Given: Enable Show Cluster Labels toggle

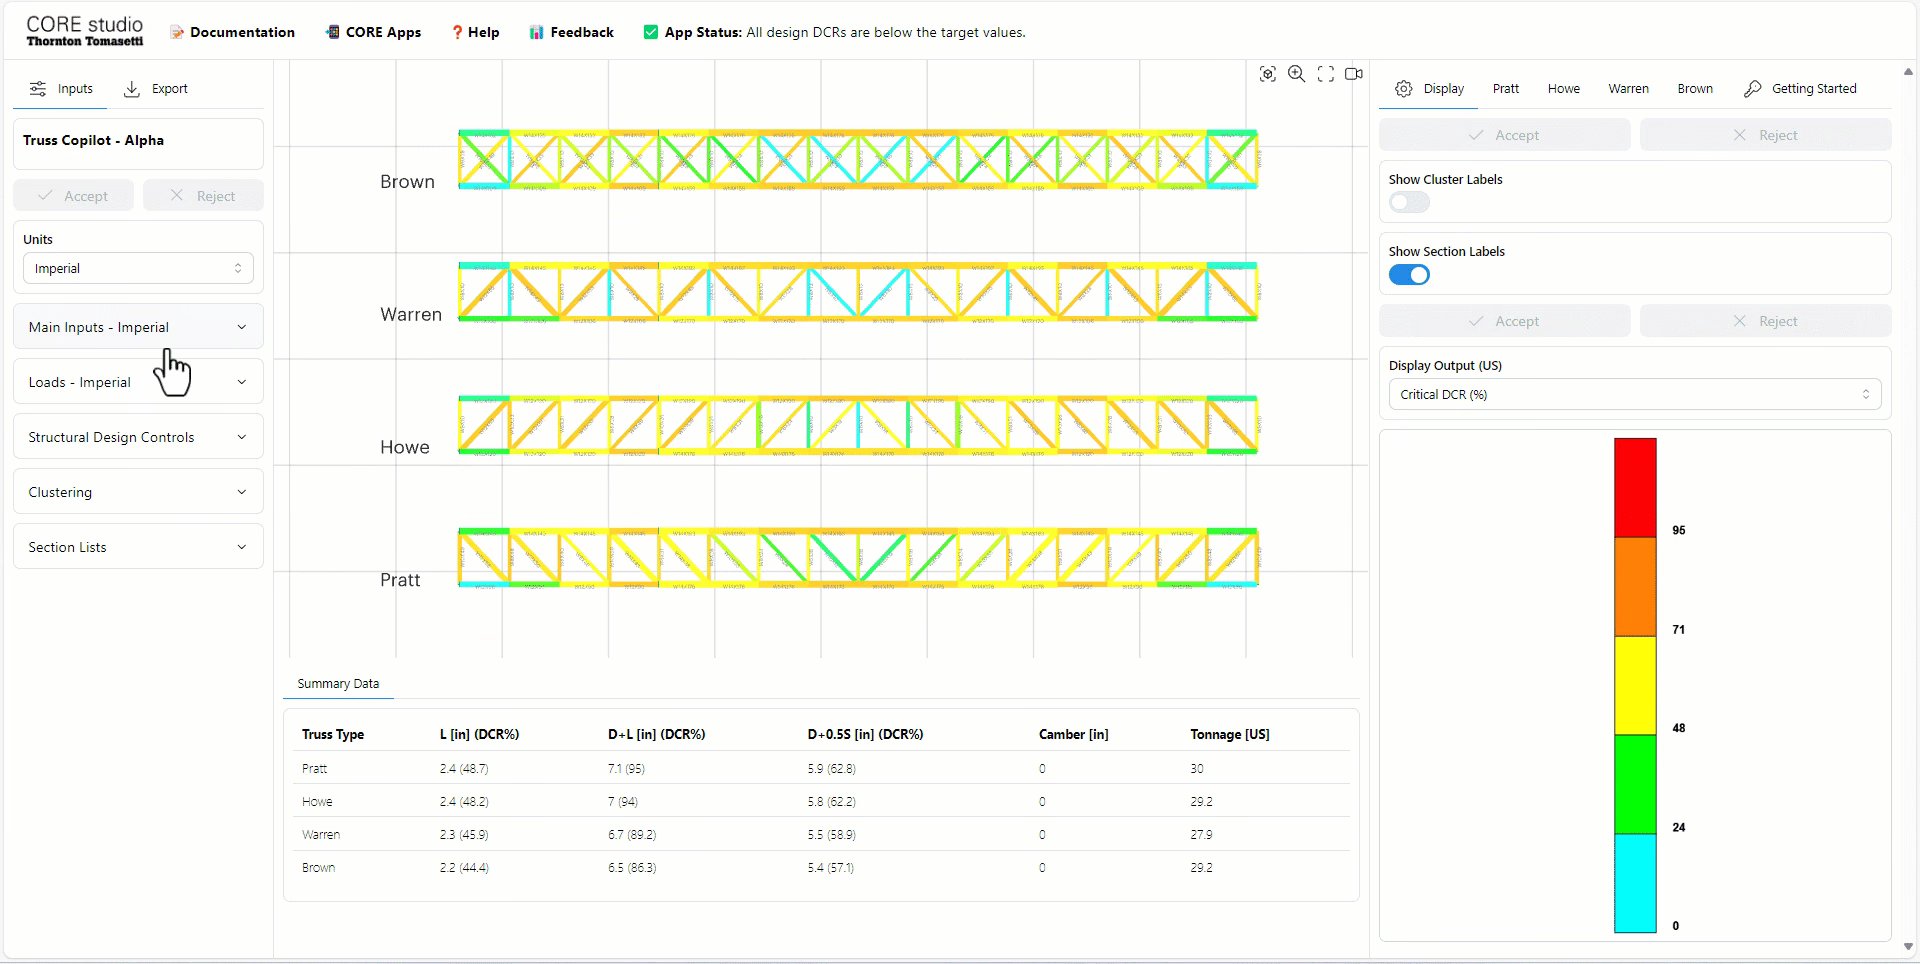Looking at the screenshot, I should tap(1409, 203).
